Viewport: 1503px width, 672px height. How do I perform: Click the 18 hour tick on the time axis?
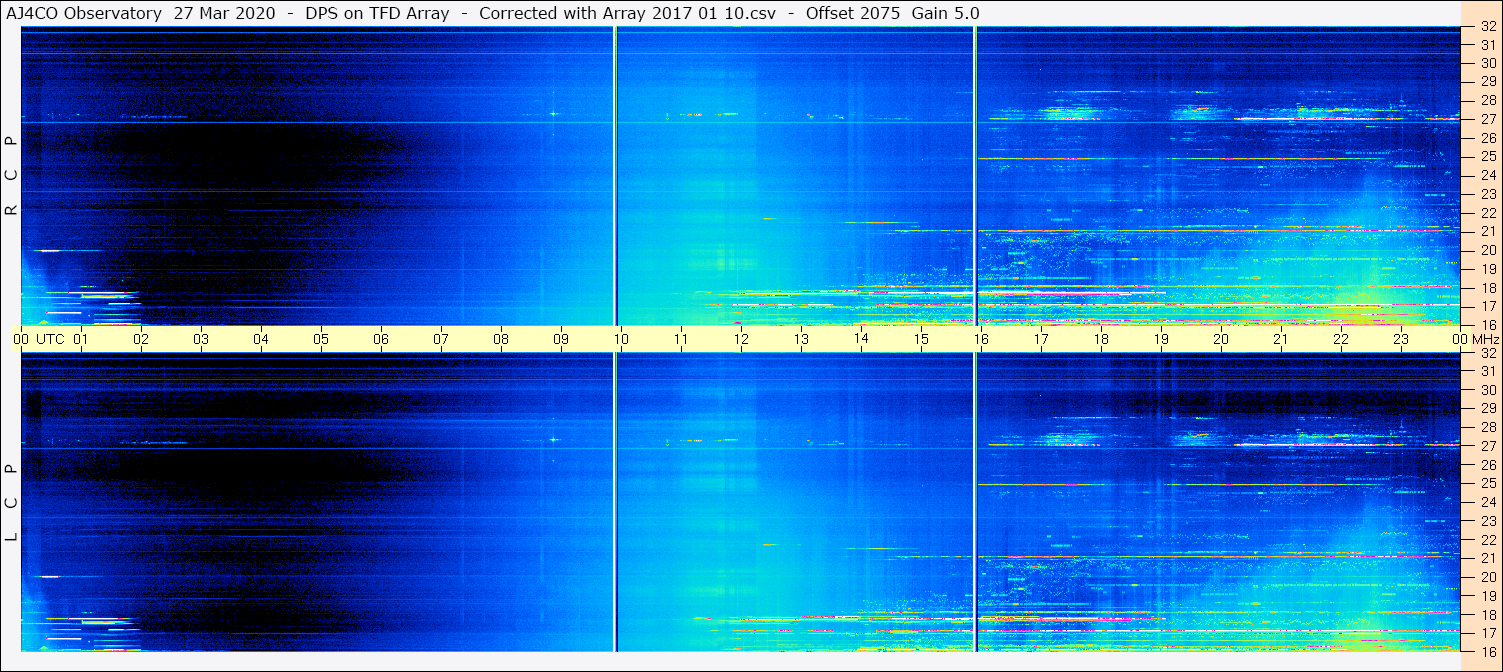click(1101, 339)
